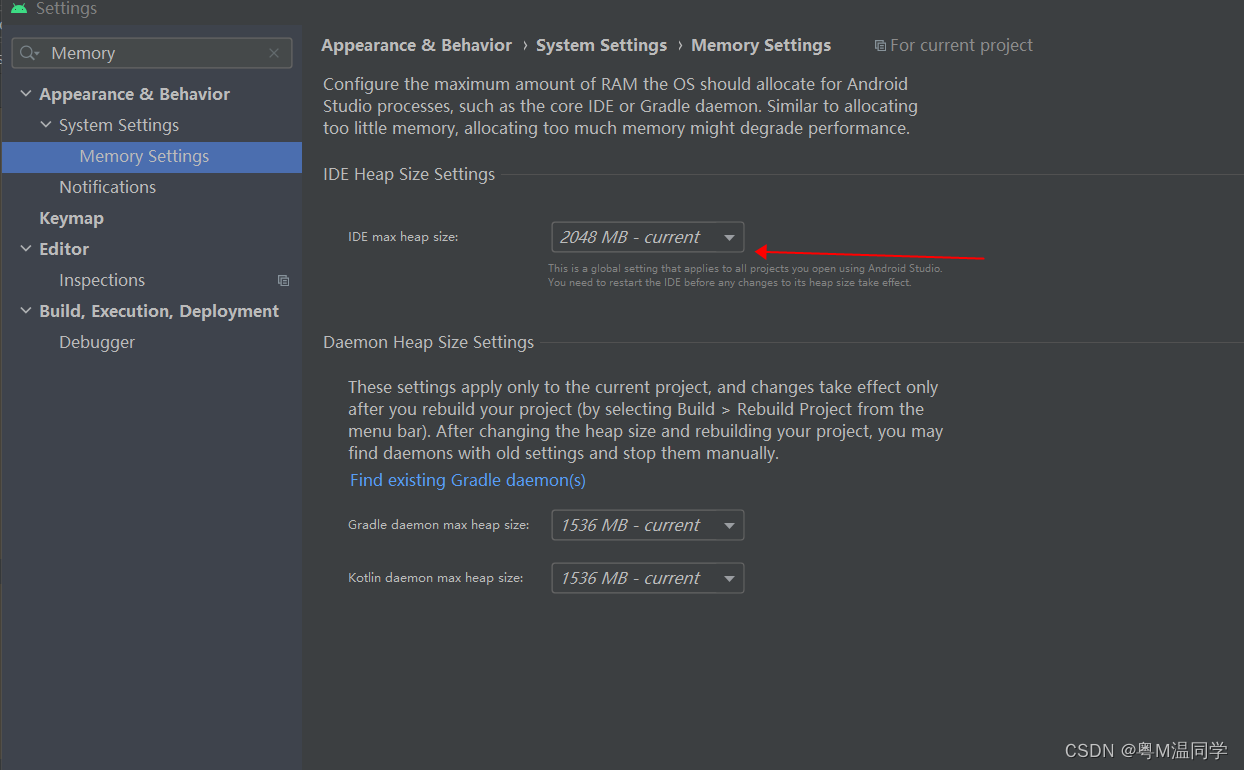Image resolution: width=1244 pixels, height=770 pixels.
Task: Click the settings icon beside Inspections
Action: pos(283,280)
